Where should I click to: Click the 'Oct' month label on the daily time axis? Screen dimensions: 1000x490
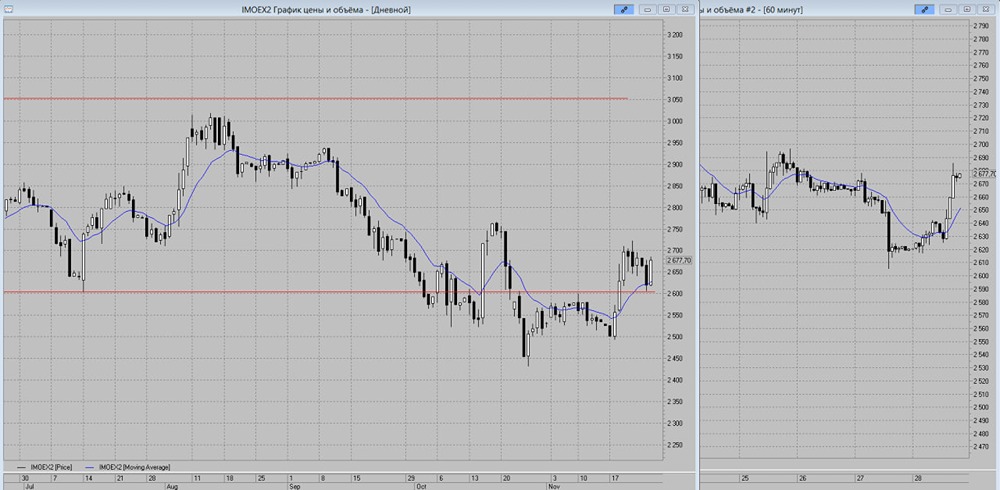422,486
